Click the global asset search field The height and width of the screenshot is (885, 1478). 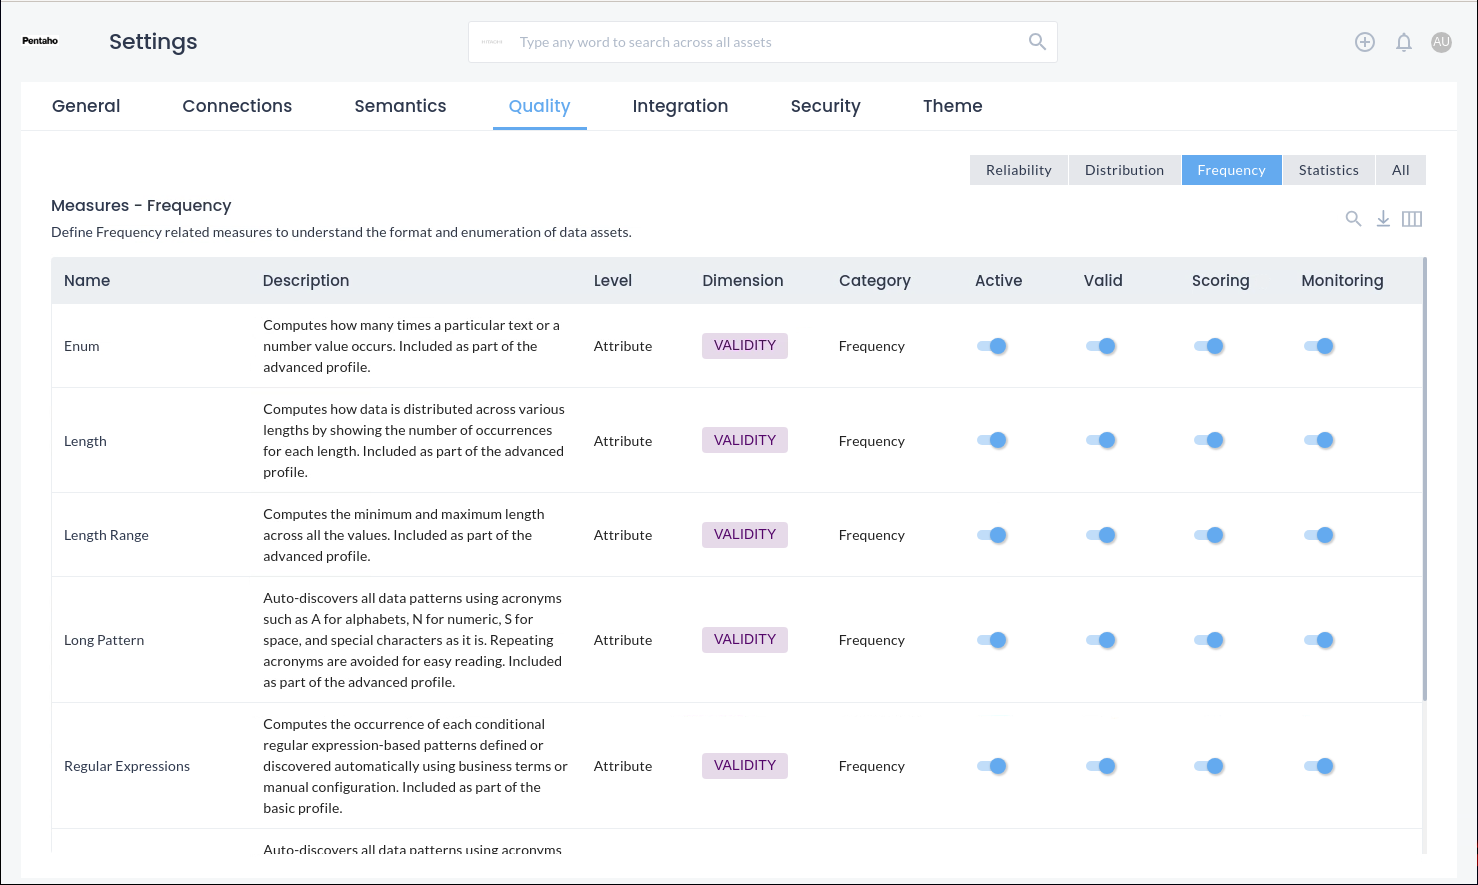(760, 42)
